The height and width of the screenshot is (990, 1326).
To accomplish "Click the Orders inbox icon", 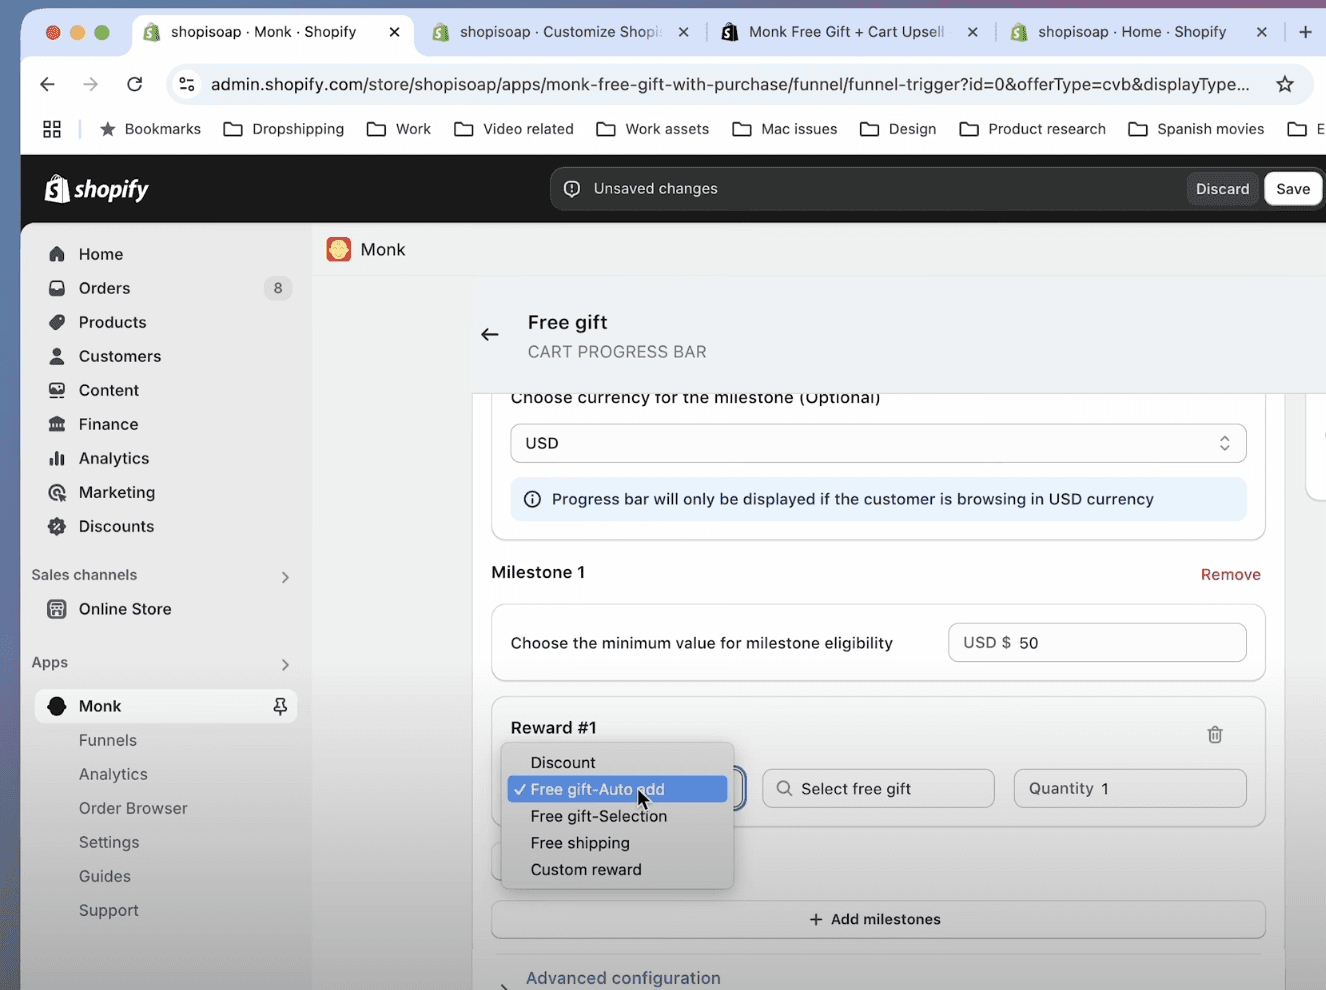I will 57,288.
